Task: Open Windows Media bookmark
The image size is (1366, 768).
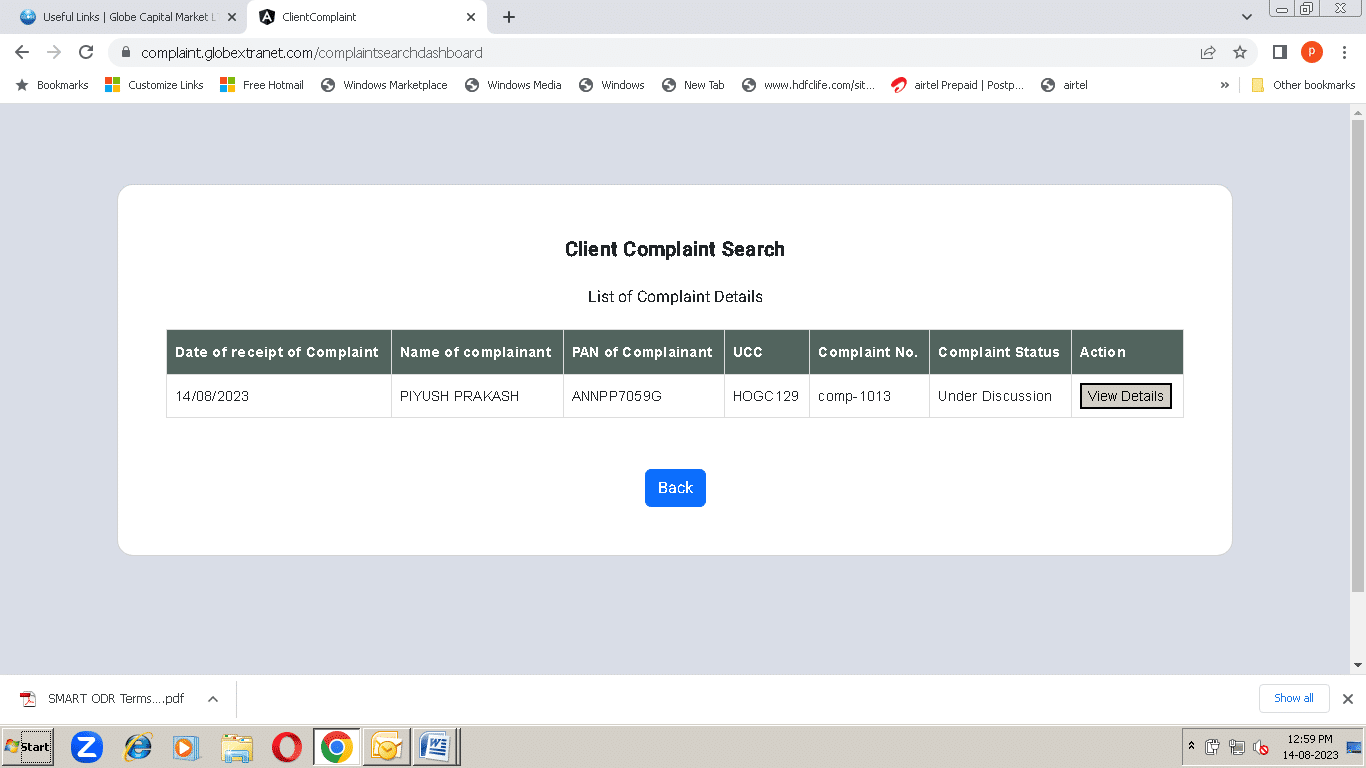Action: click(x=513, y=85)
